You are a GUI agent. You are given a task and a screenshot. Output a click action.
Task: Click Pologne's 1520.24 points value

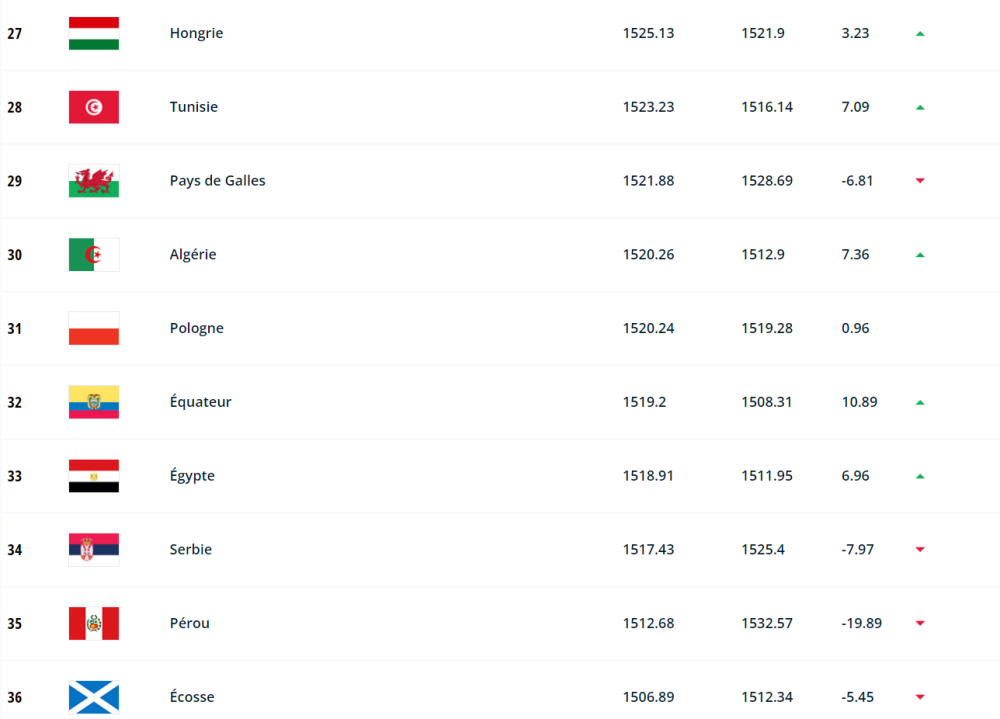648,328
